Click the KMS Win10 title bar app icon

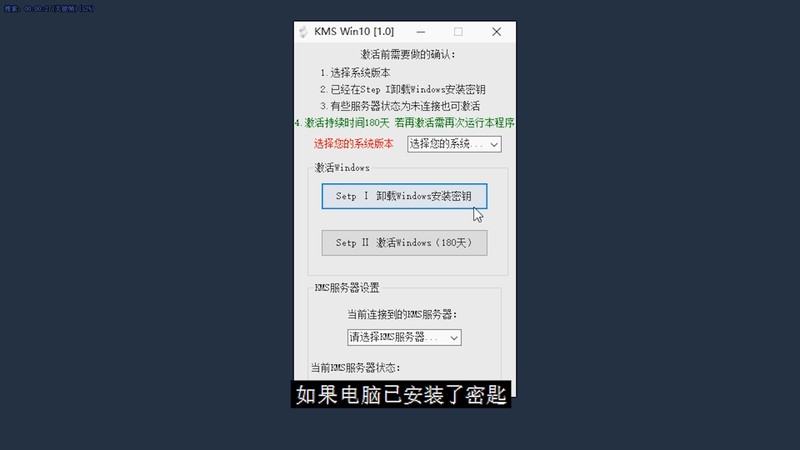[x=303, y=32]
